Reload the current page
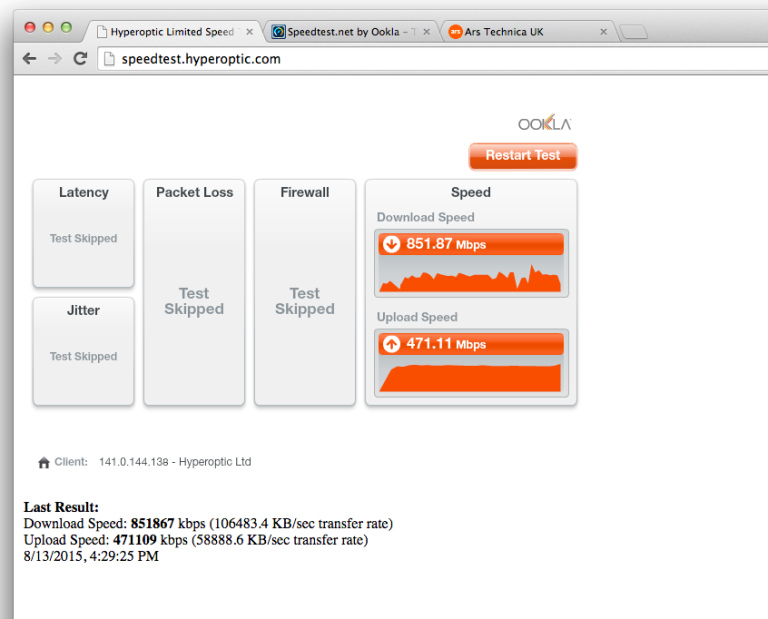Screen dimensions: 768x619 80,59
